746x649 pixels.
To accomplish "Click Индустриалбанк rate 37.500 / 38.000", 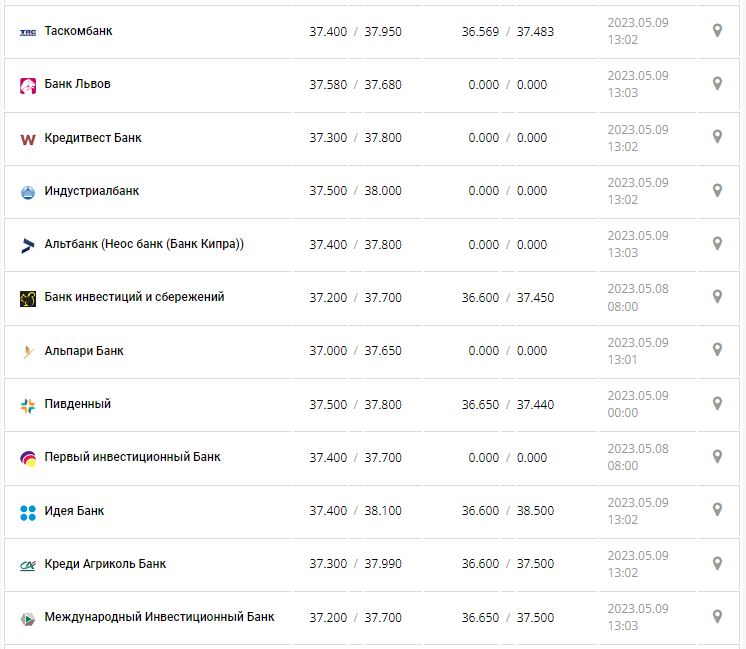I will [355, 191].
